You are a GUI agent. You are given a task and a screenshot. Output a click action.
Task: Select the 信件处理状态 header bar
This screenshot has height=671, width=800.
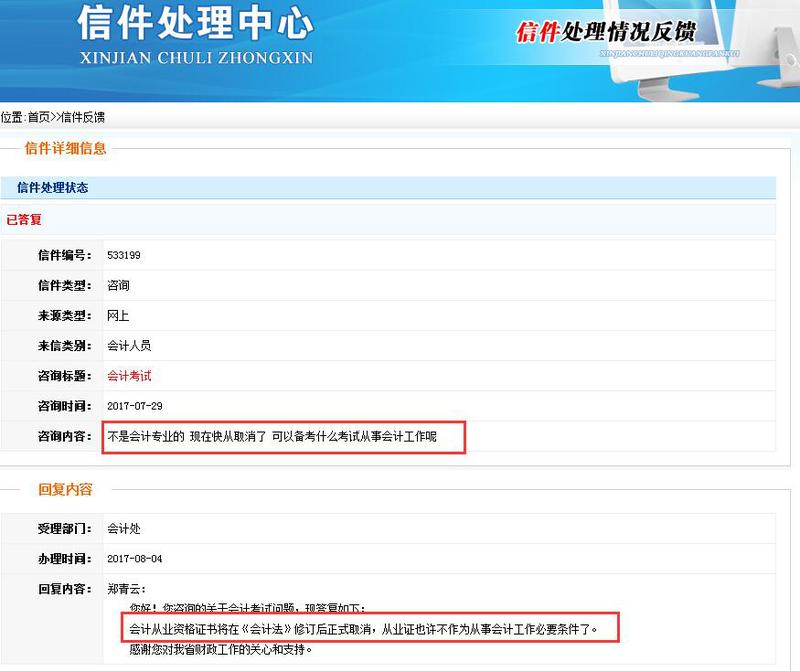52,188
